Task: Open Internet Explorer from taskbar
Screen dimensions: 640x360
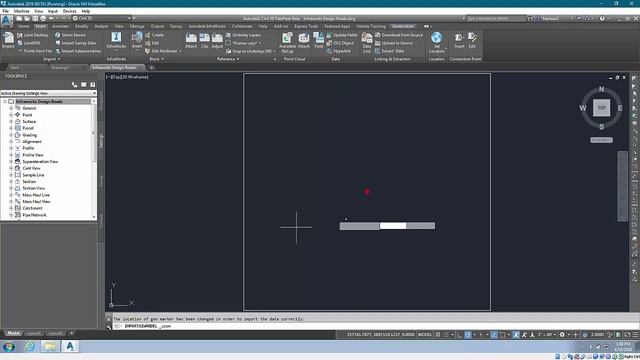Action: coord(30,347)
